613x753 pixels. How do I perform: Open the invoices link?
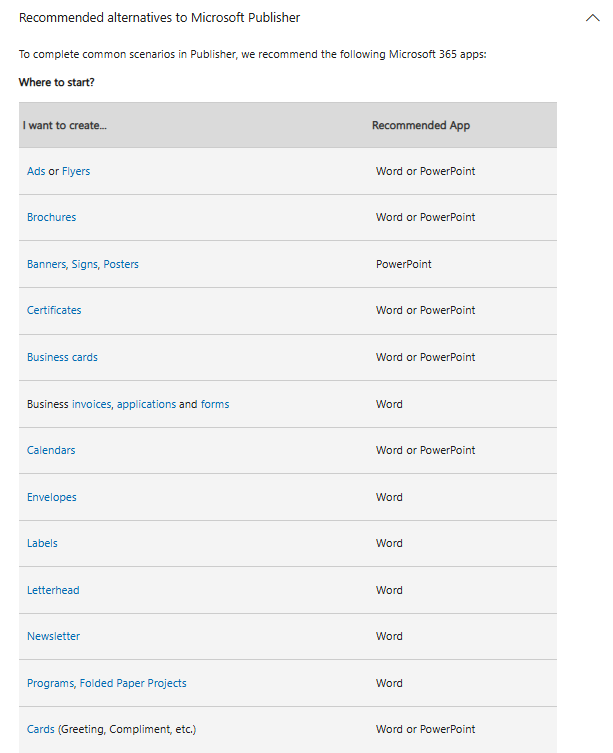(93, 404)
